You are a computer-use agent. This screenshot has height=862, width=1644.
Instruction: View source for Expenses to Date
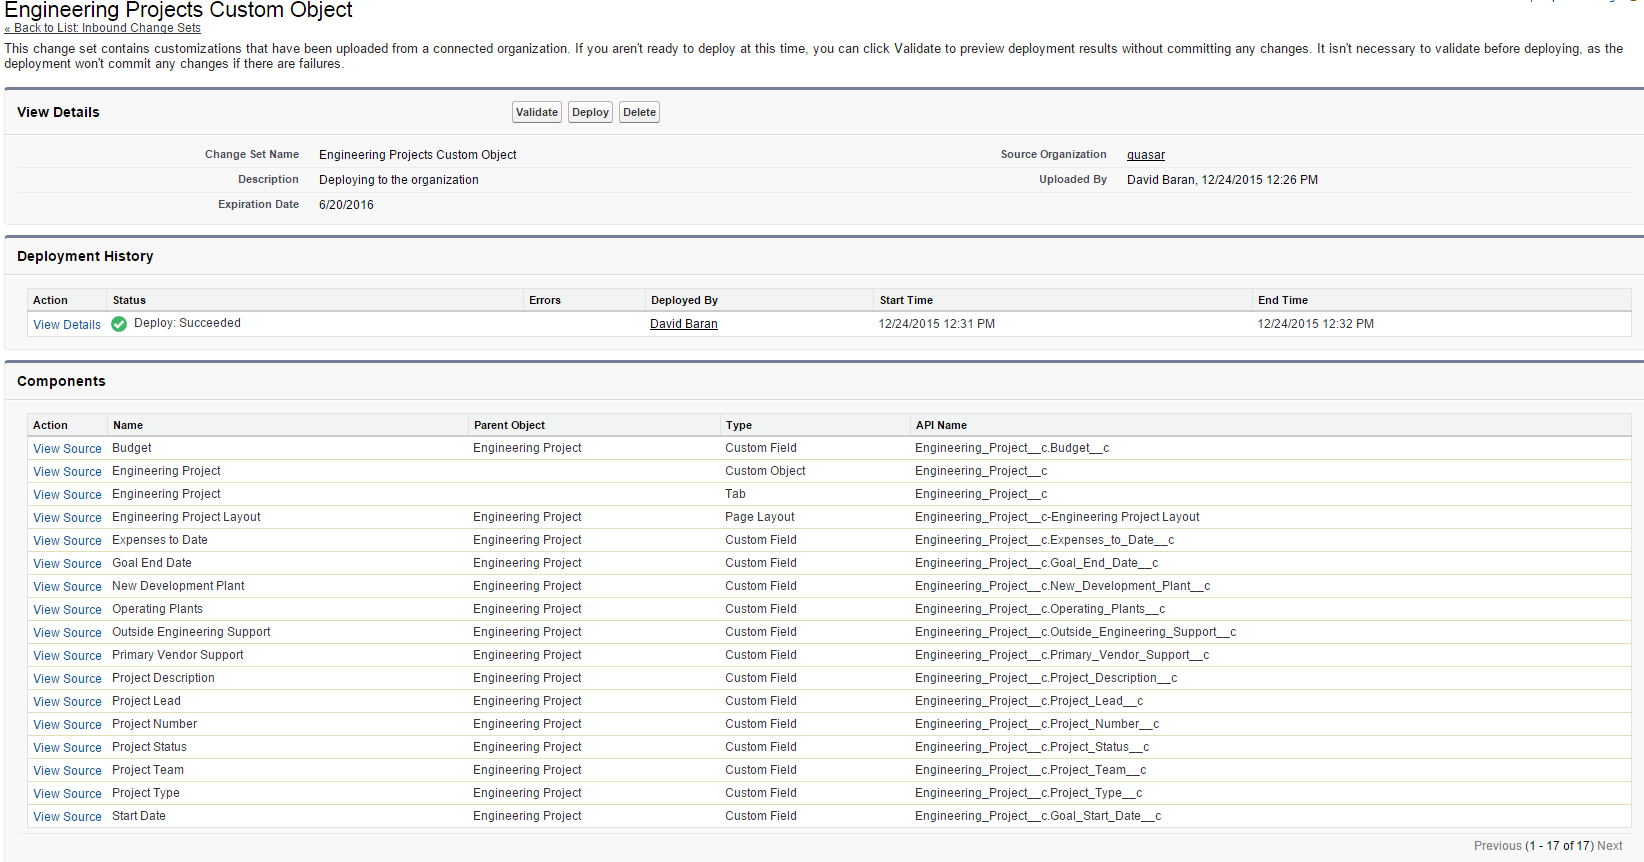click(67, 541)
